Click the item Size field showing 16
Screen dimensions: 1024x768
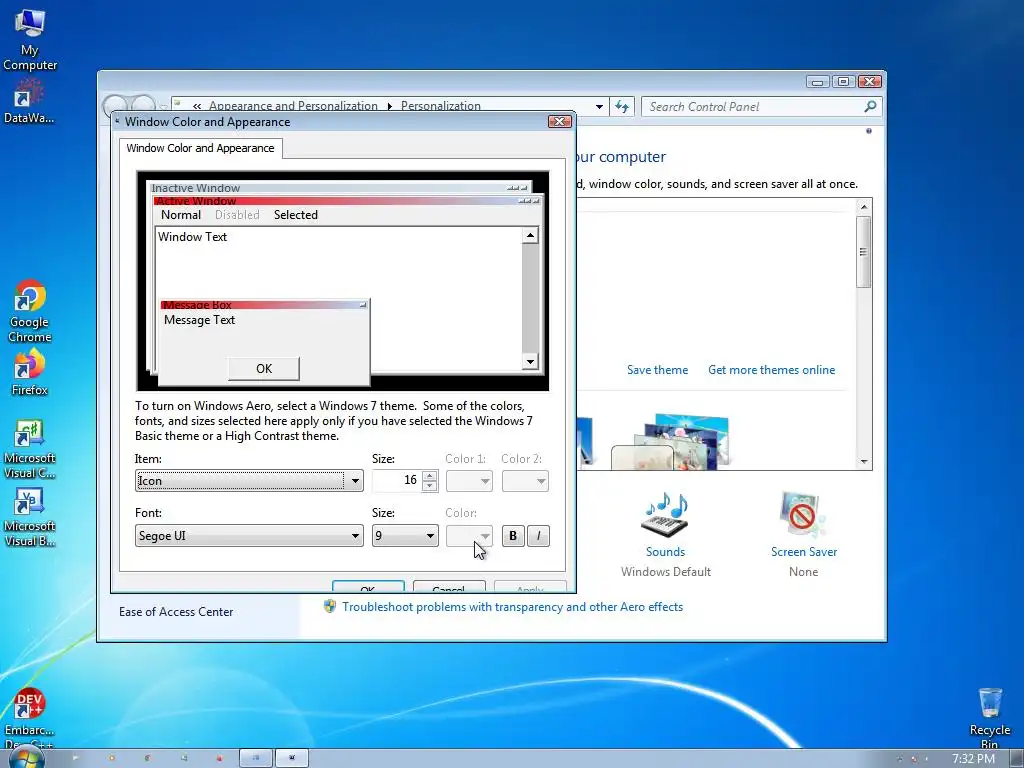(397, 481)
